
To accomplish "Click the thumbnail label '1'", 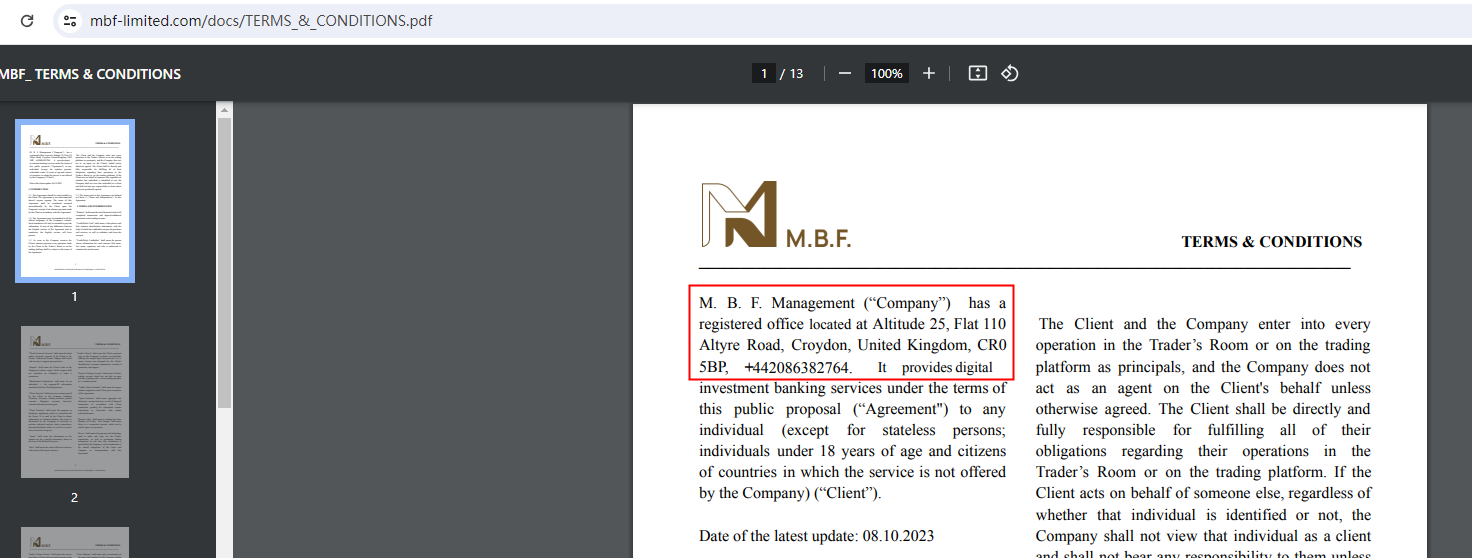I will pyautogui.click(x=74, y=297).
